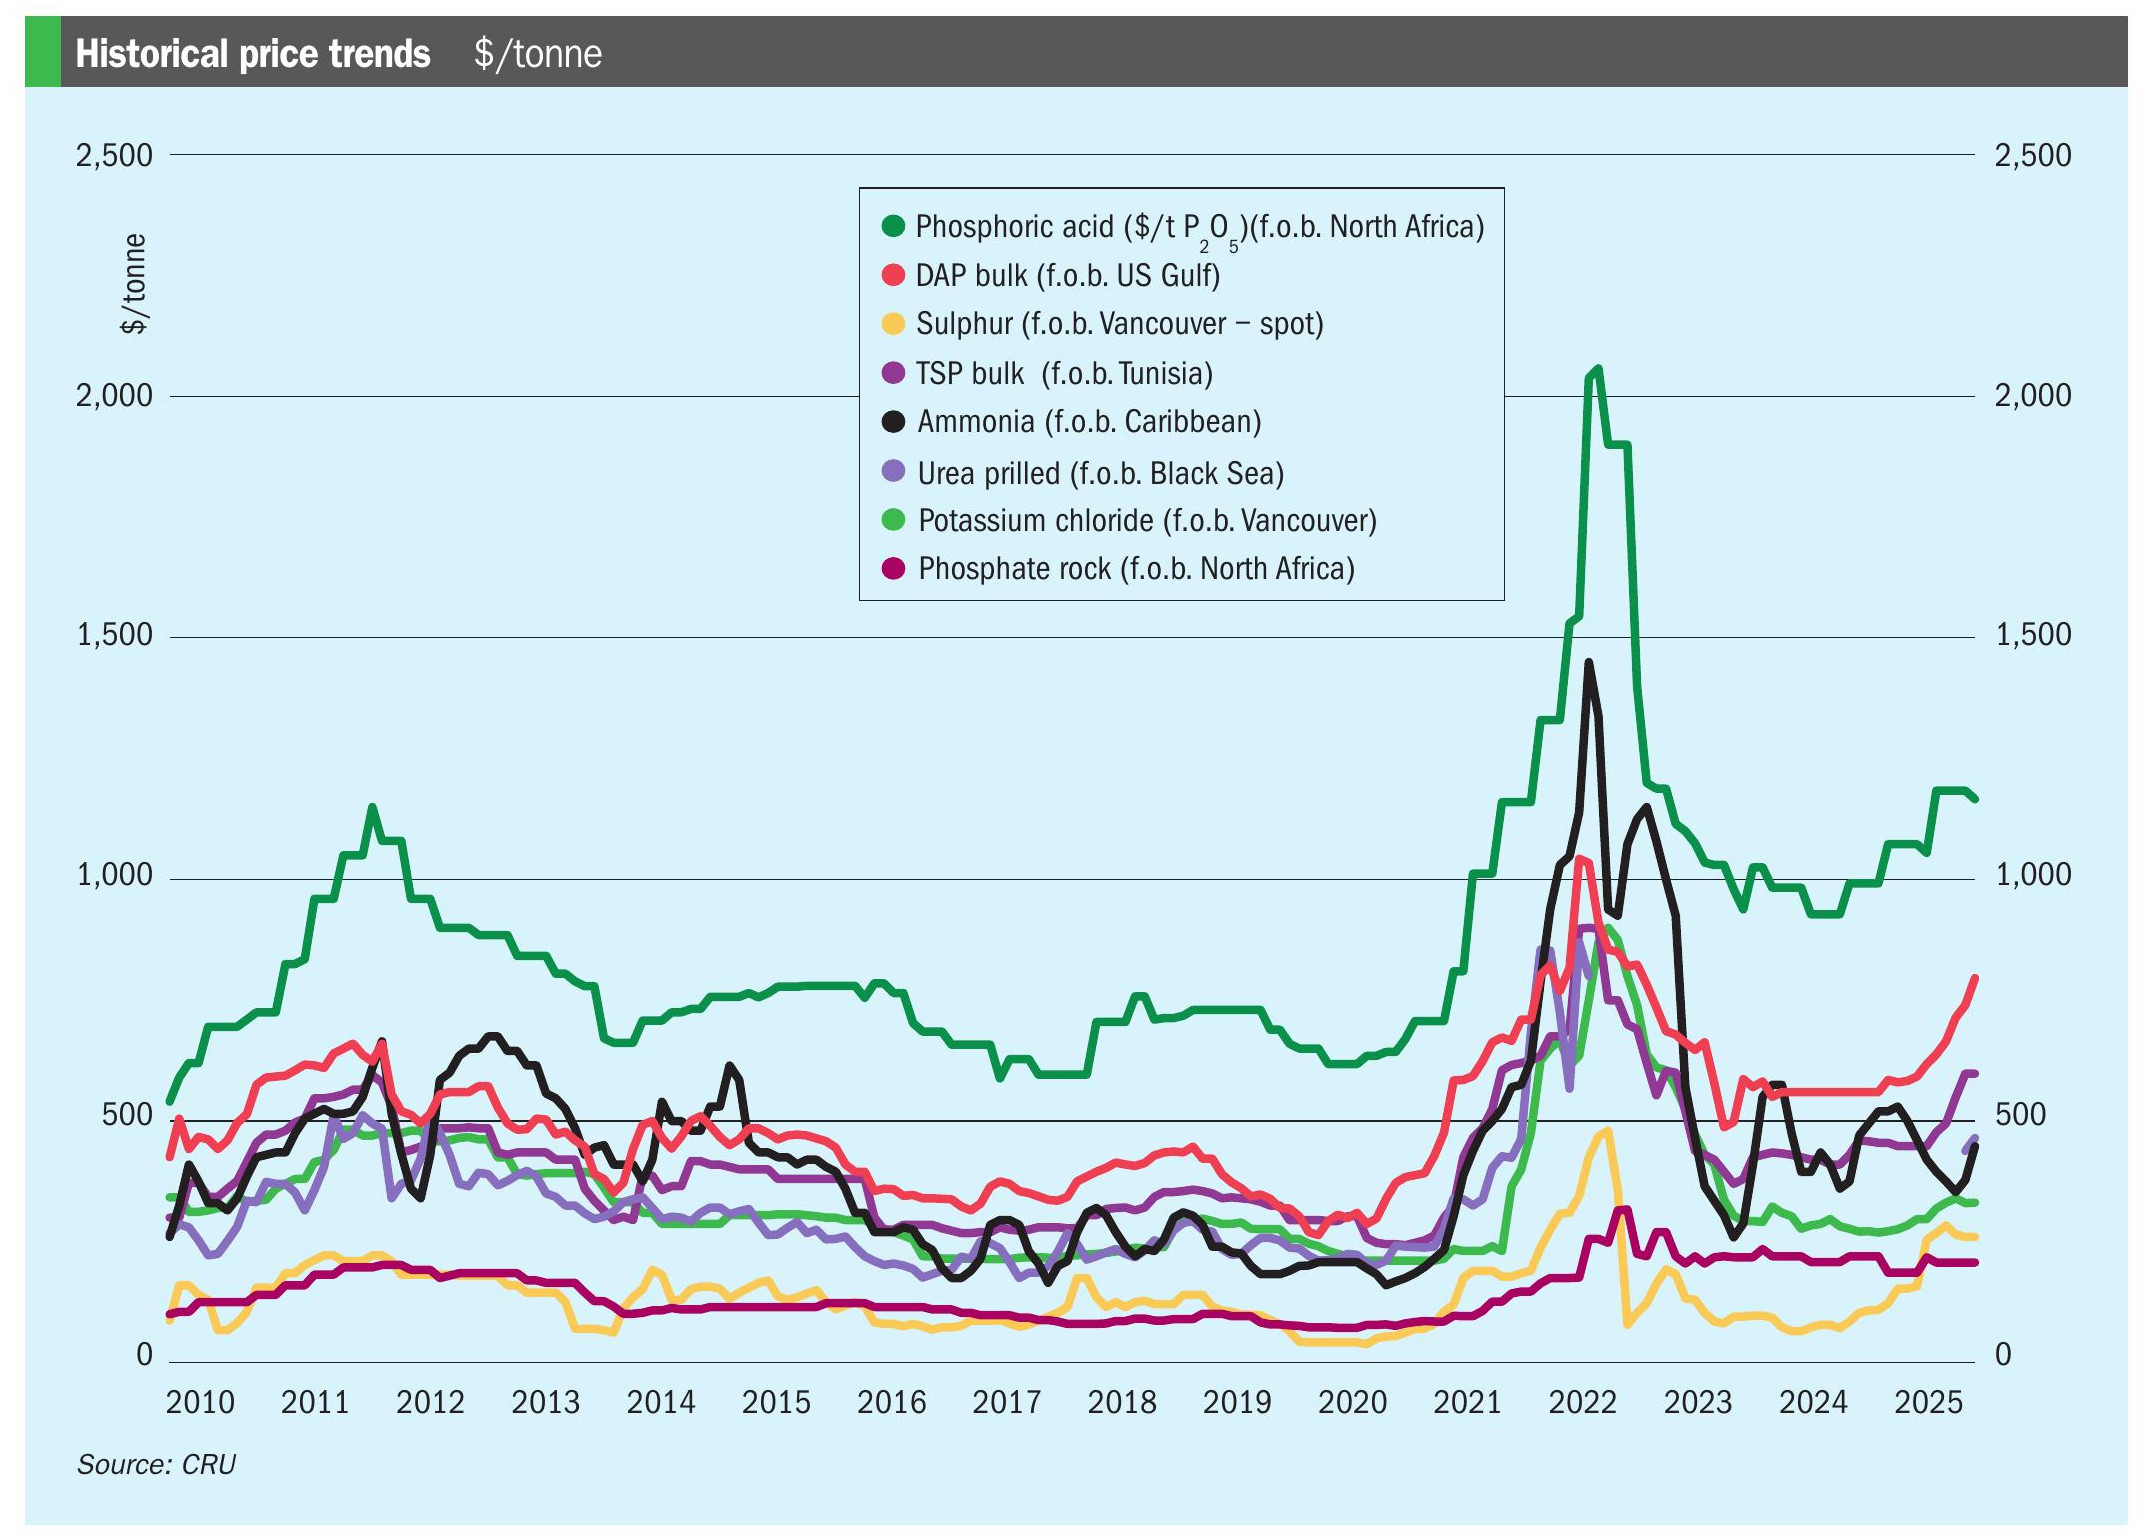Click the TSP bulk legend purple dot
The image size is (2146, 1538).
pyautogui.click(x=893, y=373)
